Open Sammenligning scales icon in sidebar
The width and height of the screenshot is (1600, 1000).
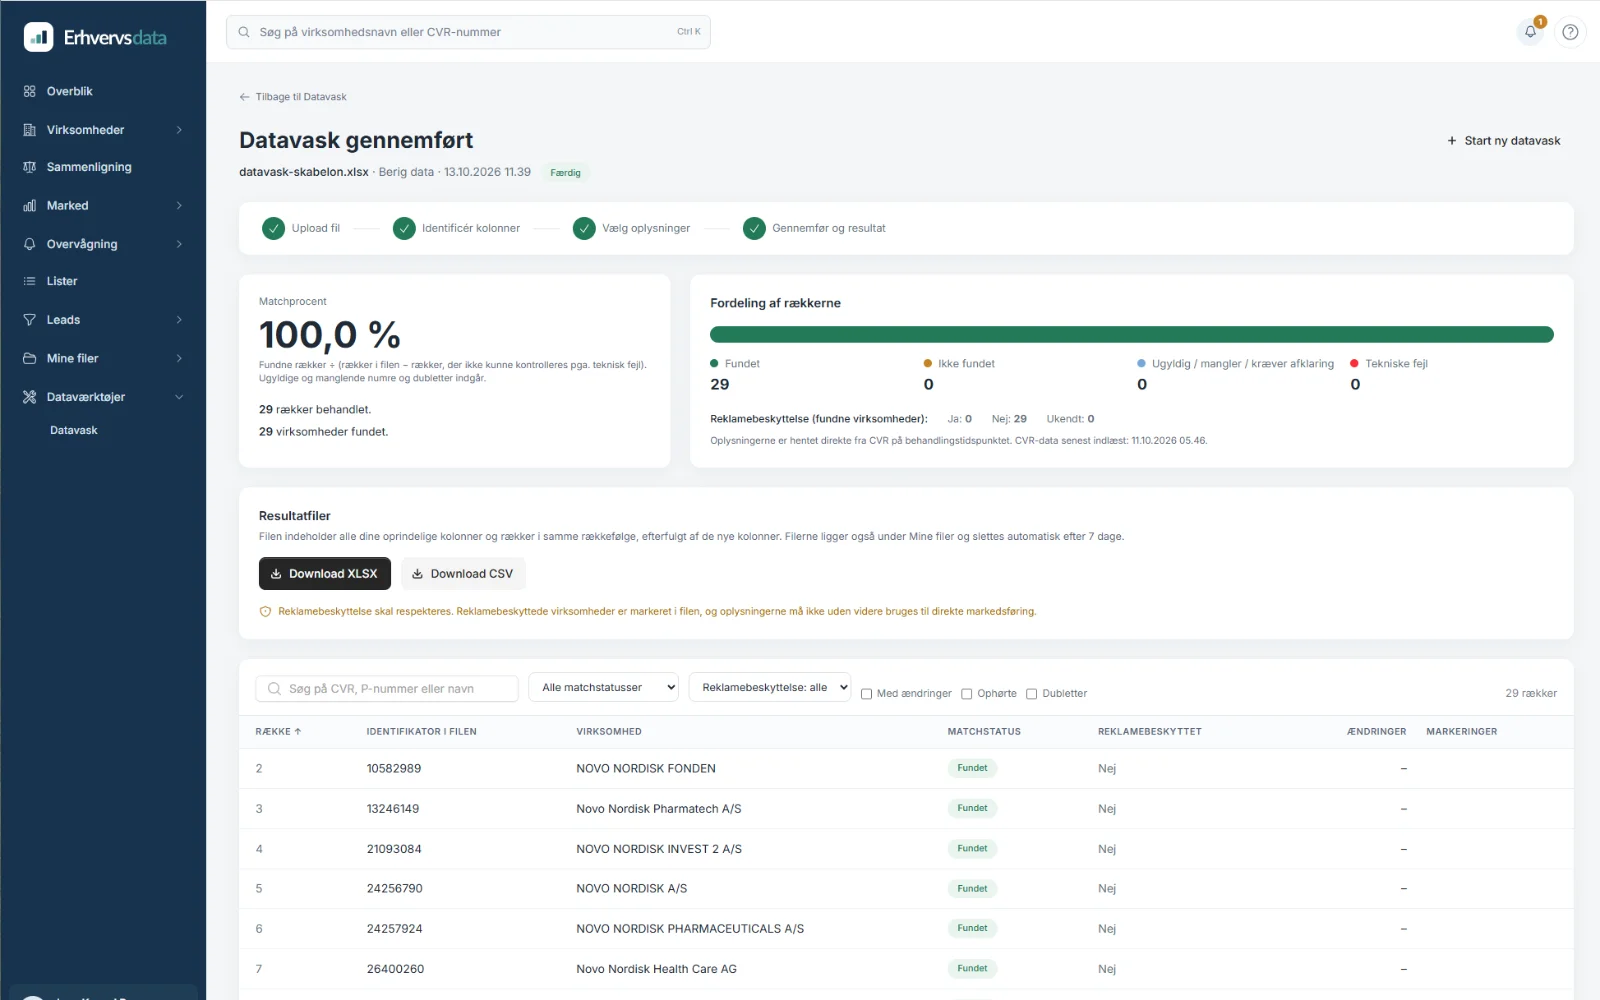30,167
